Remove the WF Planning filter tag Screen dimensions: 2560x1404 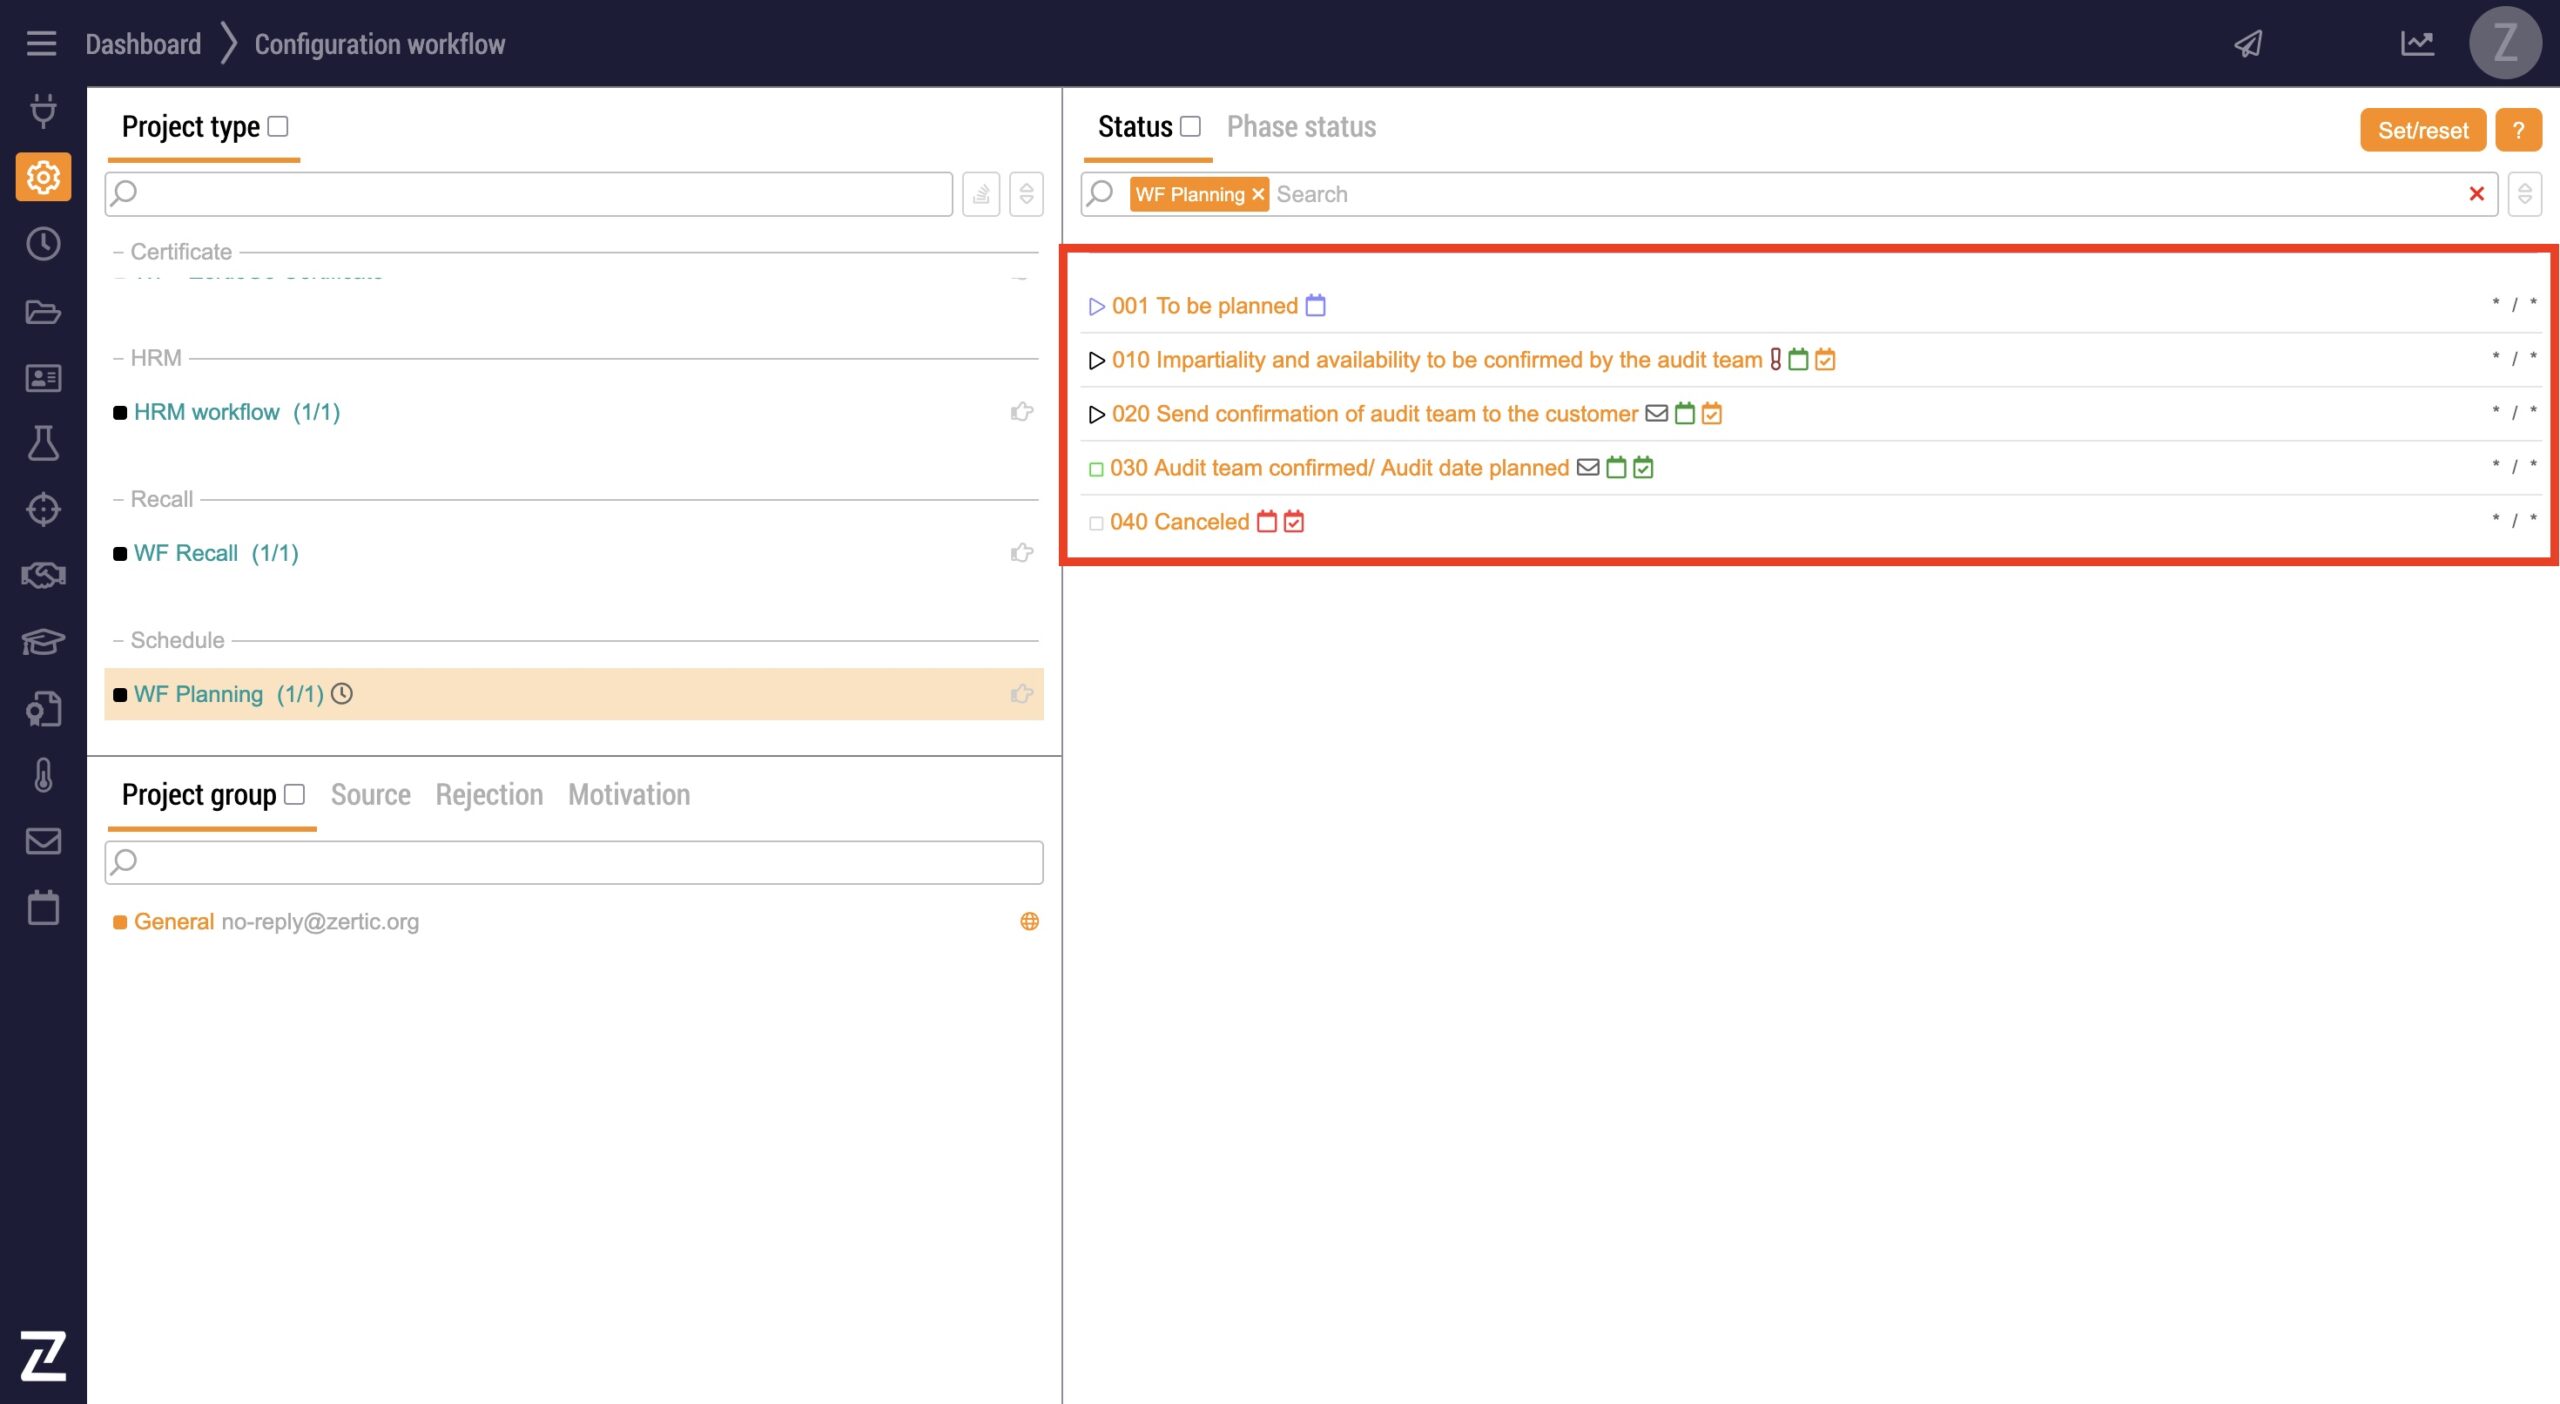[1258, 194]
